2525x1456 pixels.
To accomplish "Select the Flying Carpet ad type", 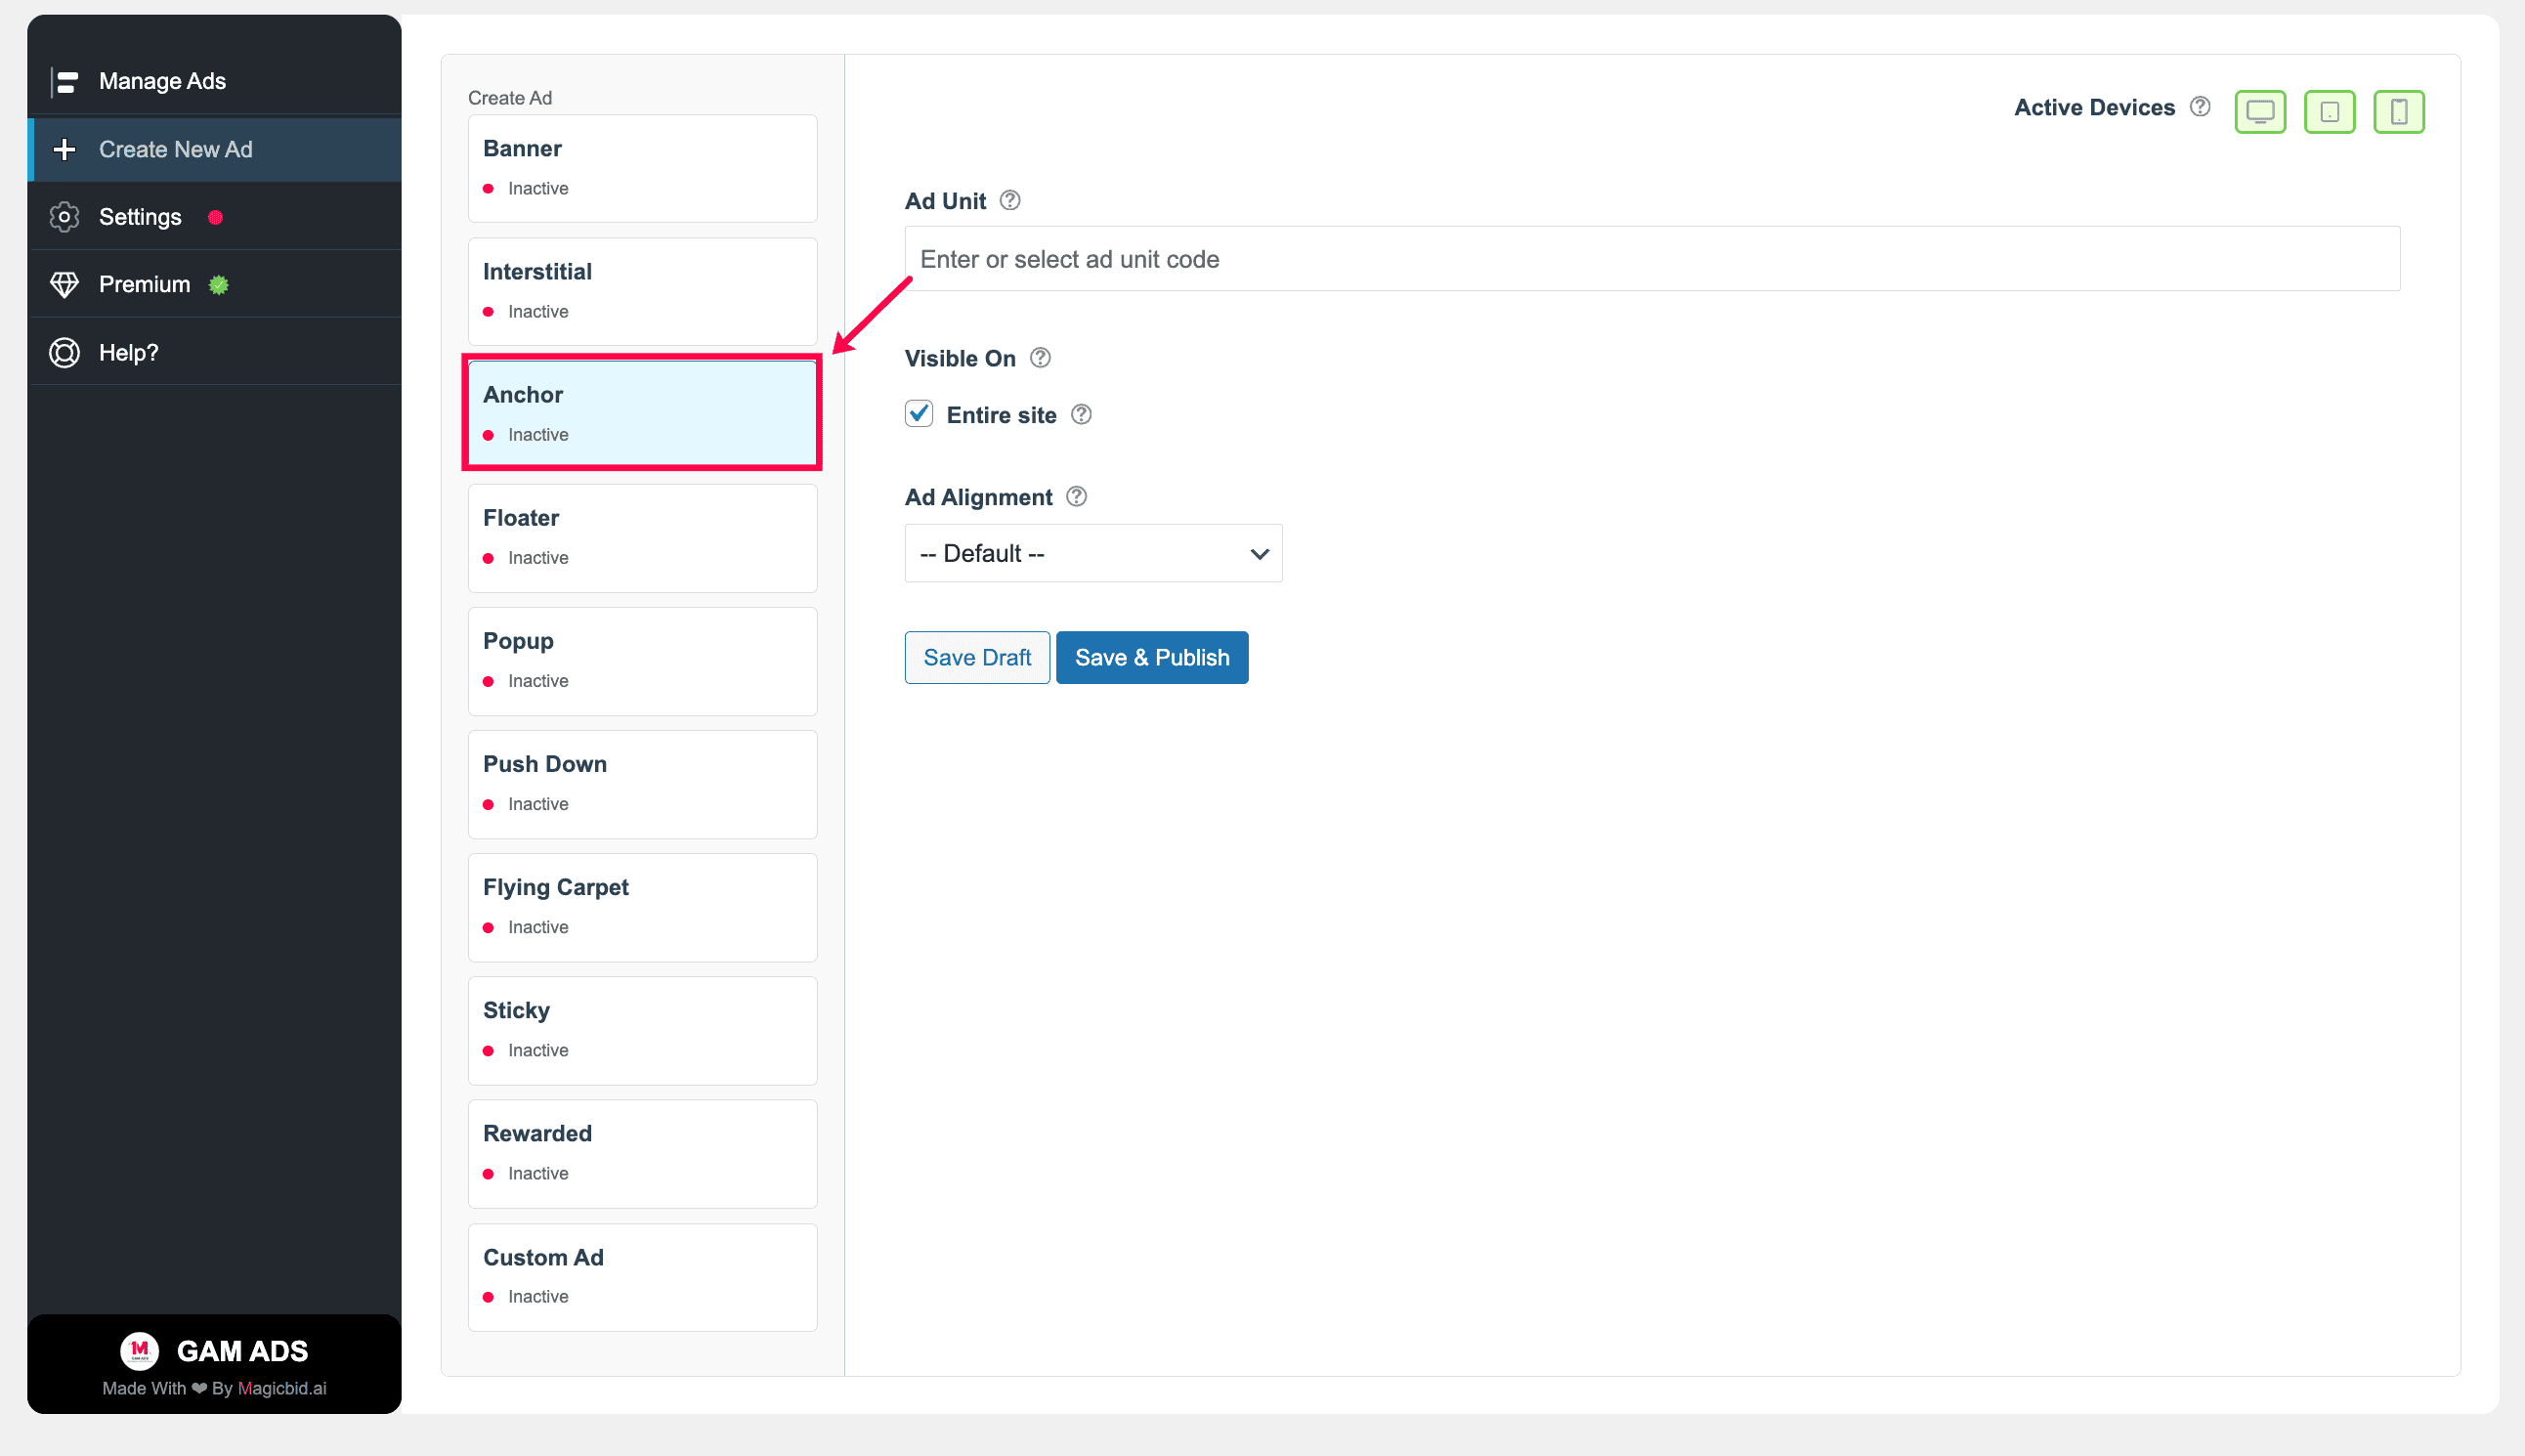I will pos(642,907).
